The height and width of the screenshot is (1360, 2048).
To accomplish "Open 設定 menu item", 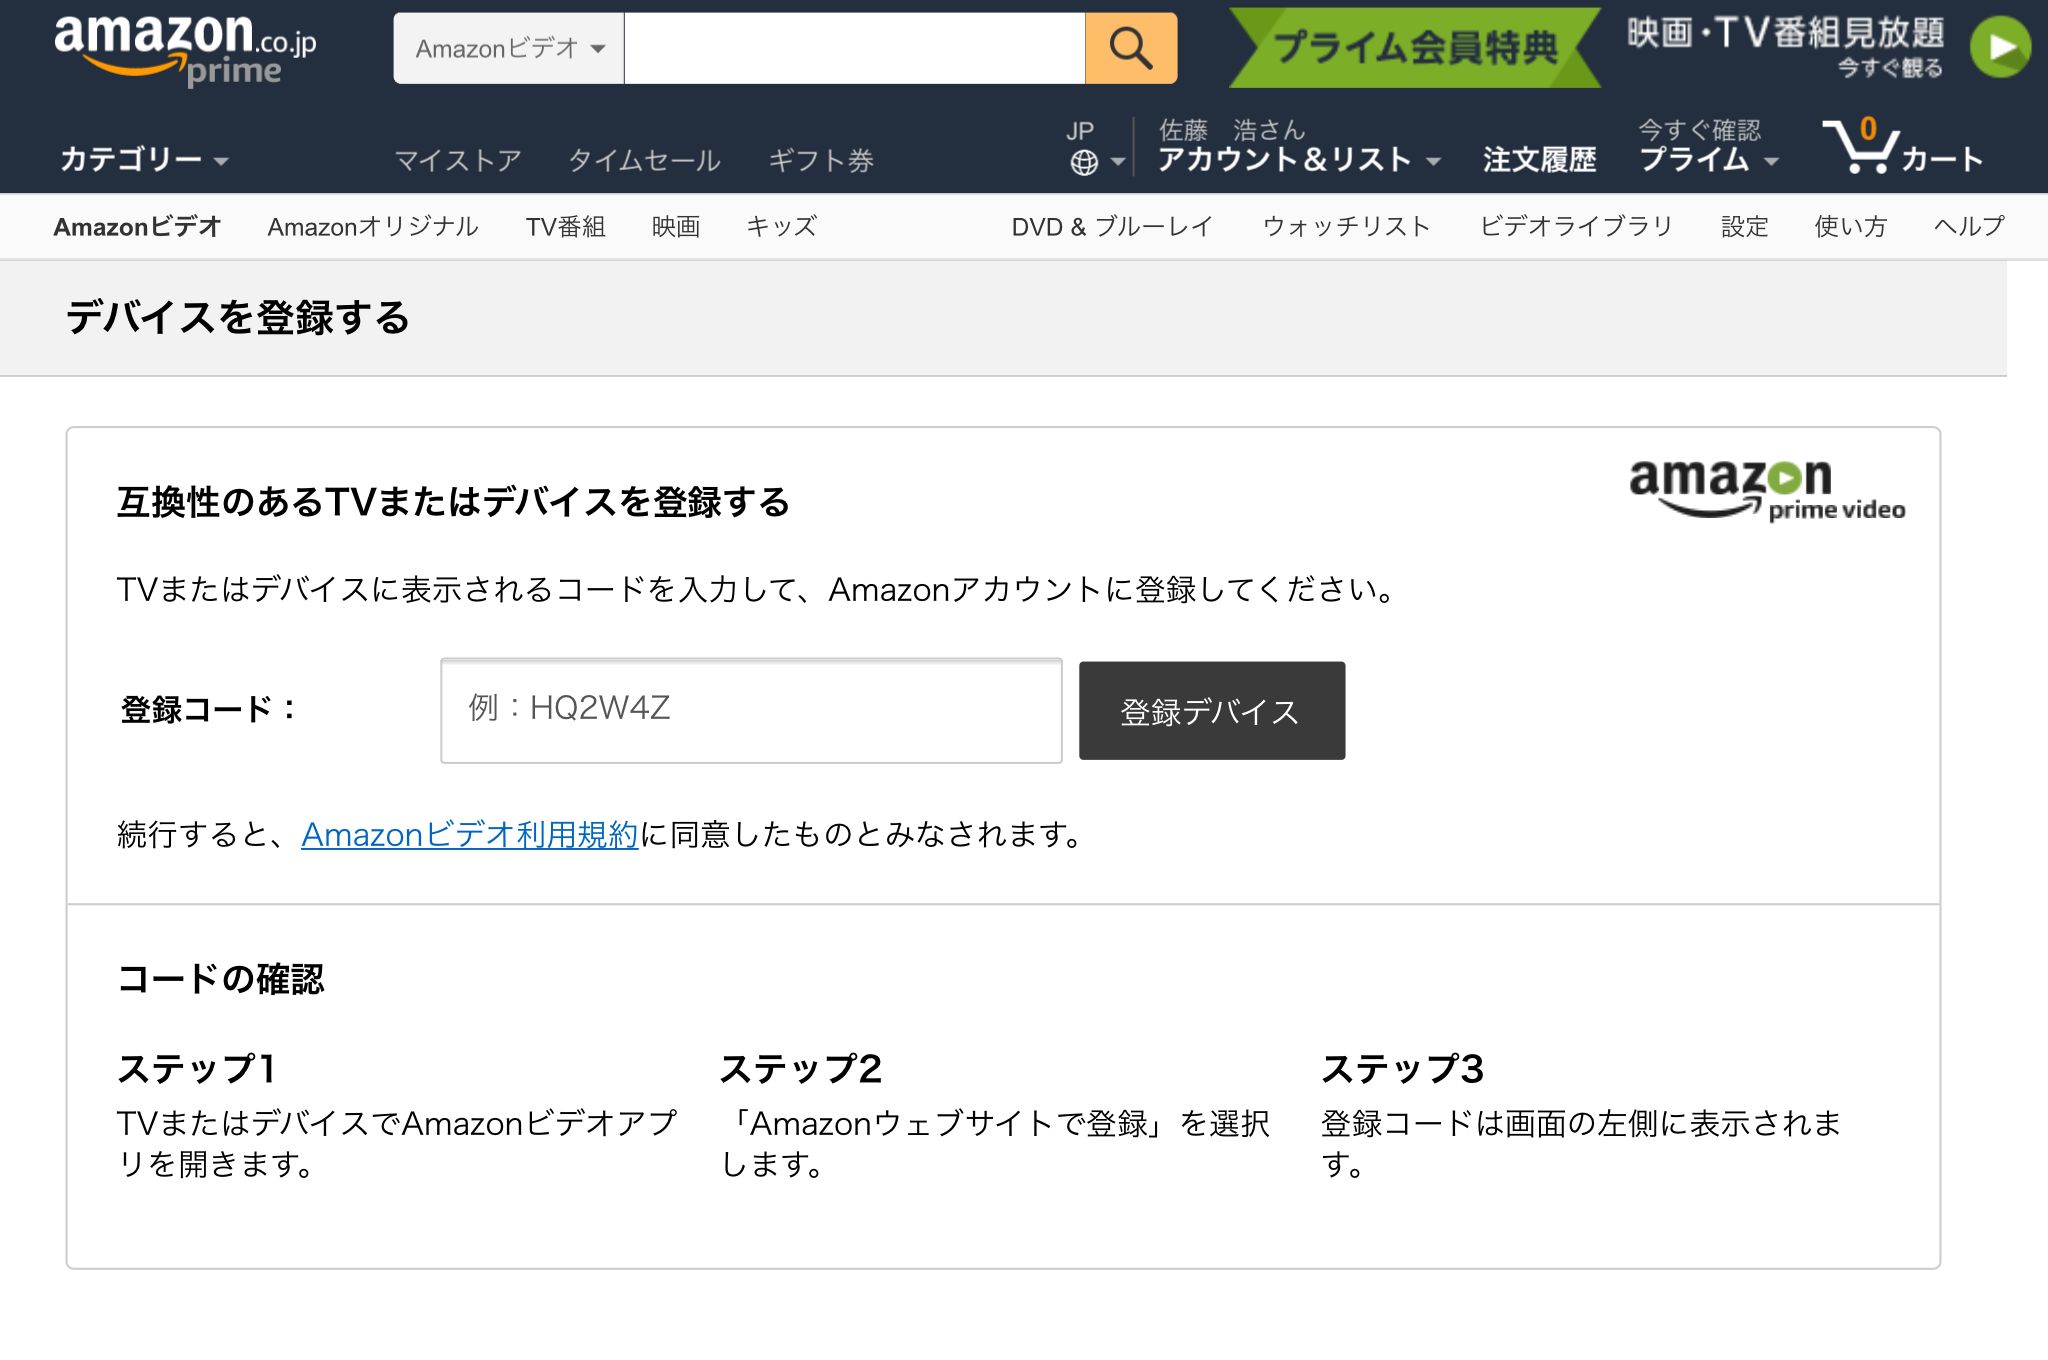I will [1745, 227].
